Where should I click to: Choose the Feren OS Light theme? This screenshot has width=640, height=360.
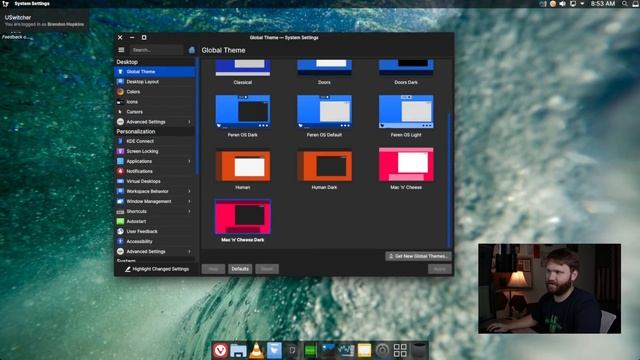click(406, 112)
